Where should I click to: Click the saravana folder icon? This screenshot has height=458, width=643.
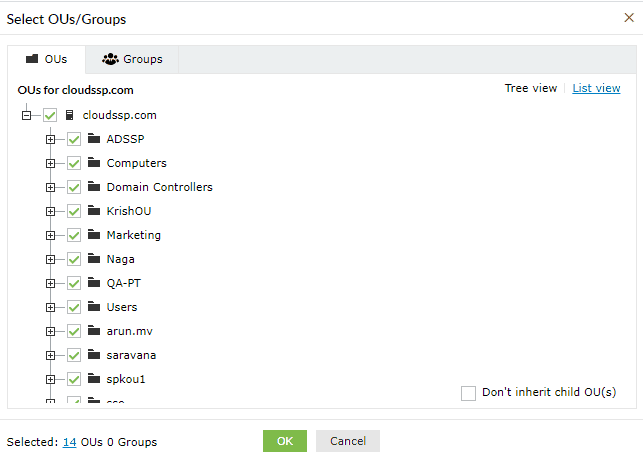pos(94,355)
